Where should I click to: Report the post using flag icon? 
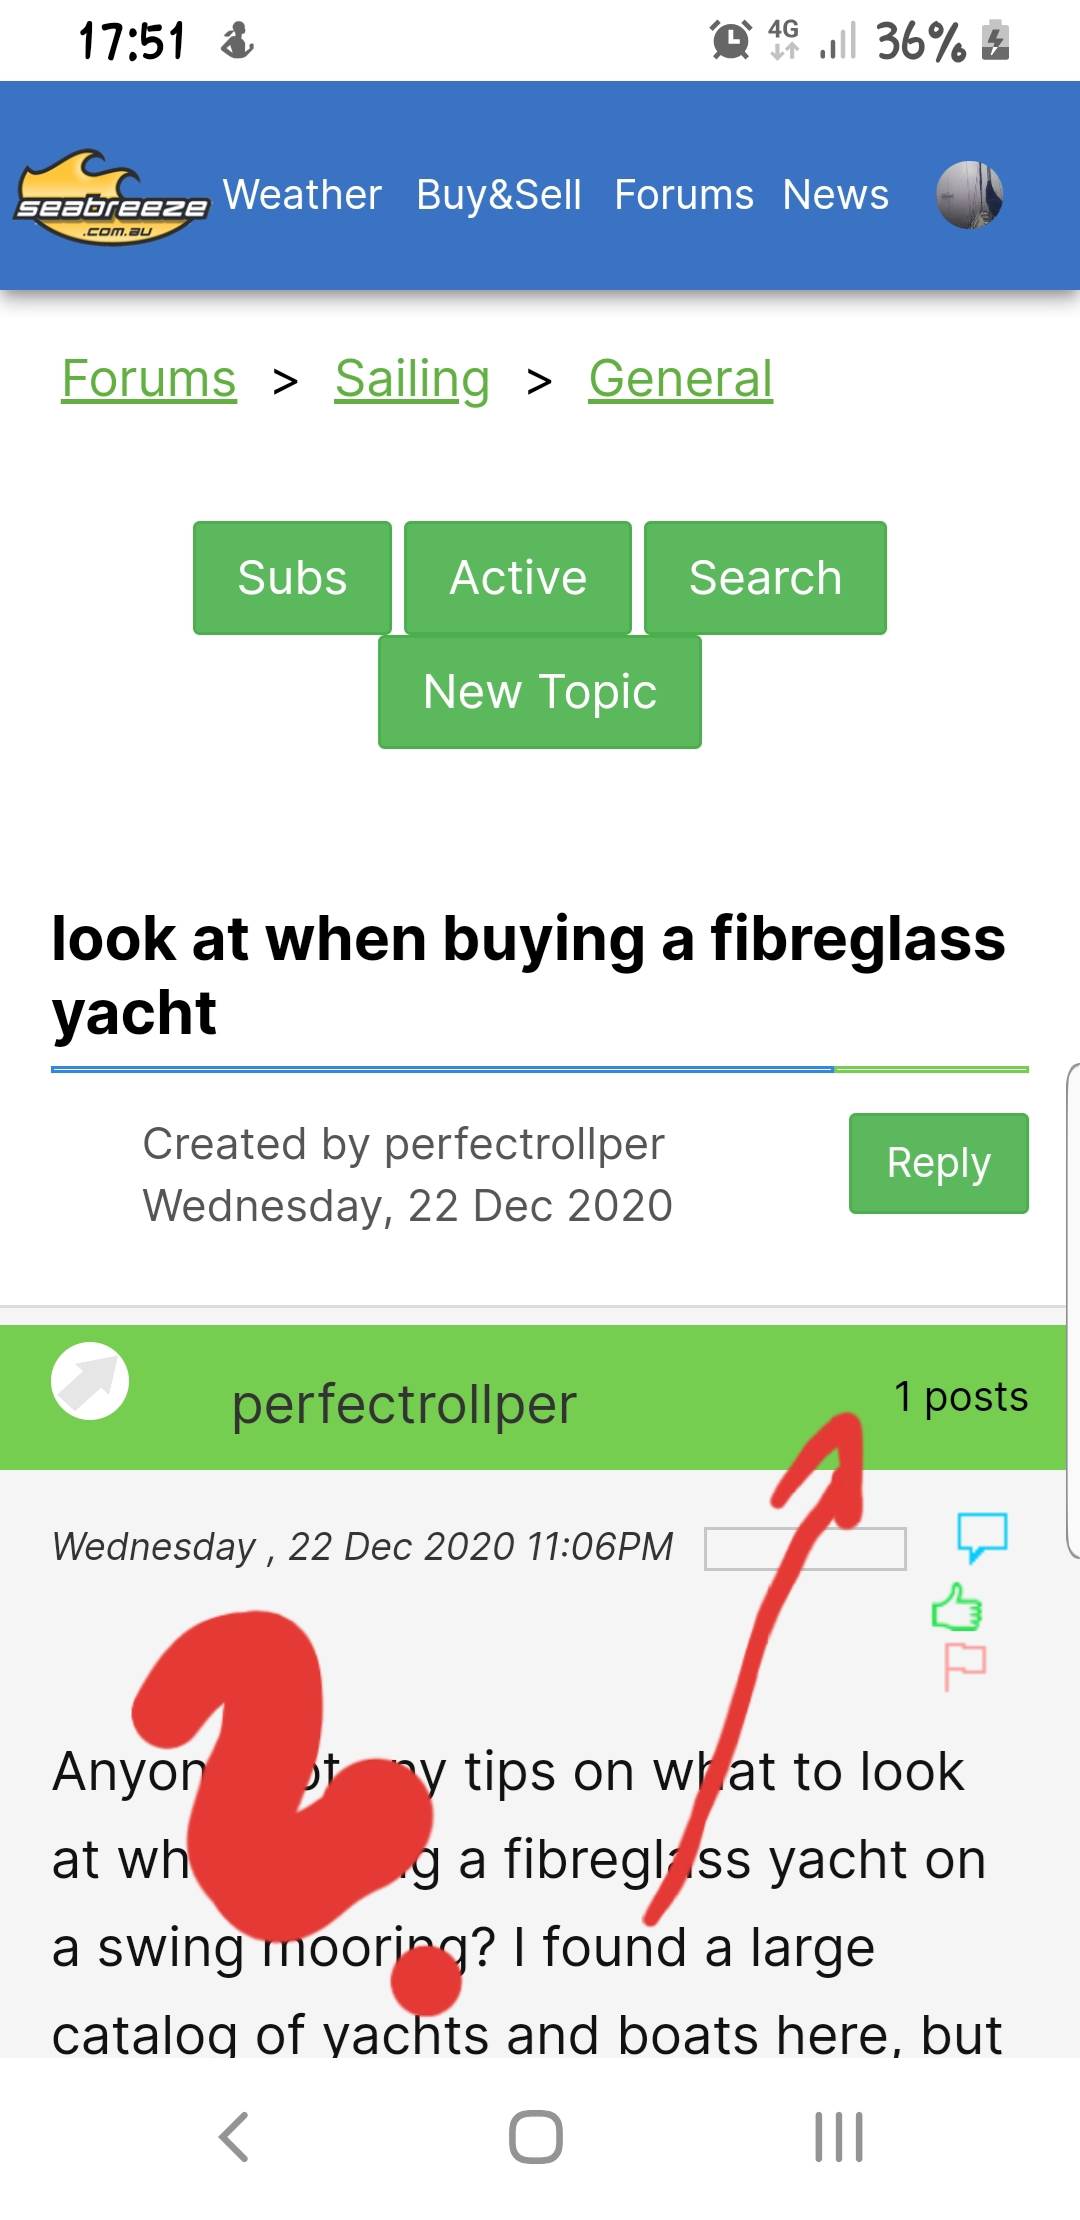[x=964, y=1665]
